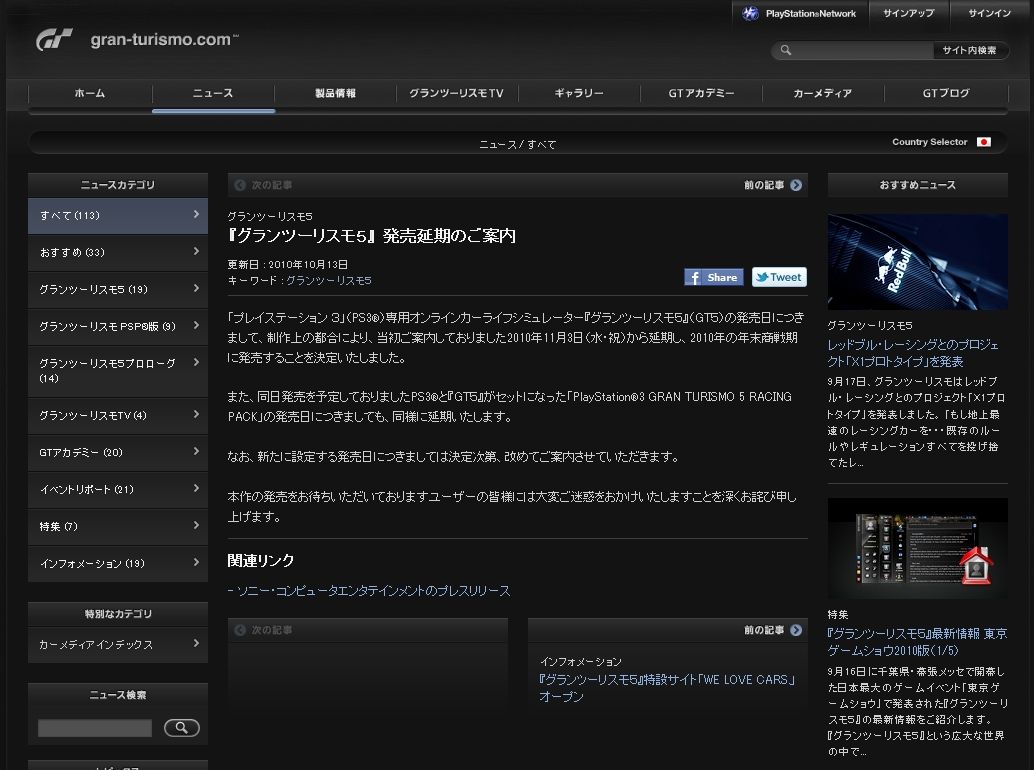This screenshot has width=1034, height=770.
Task: Click the PlayStation Network logo icon
Action: click(750, 13)
